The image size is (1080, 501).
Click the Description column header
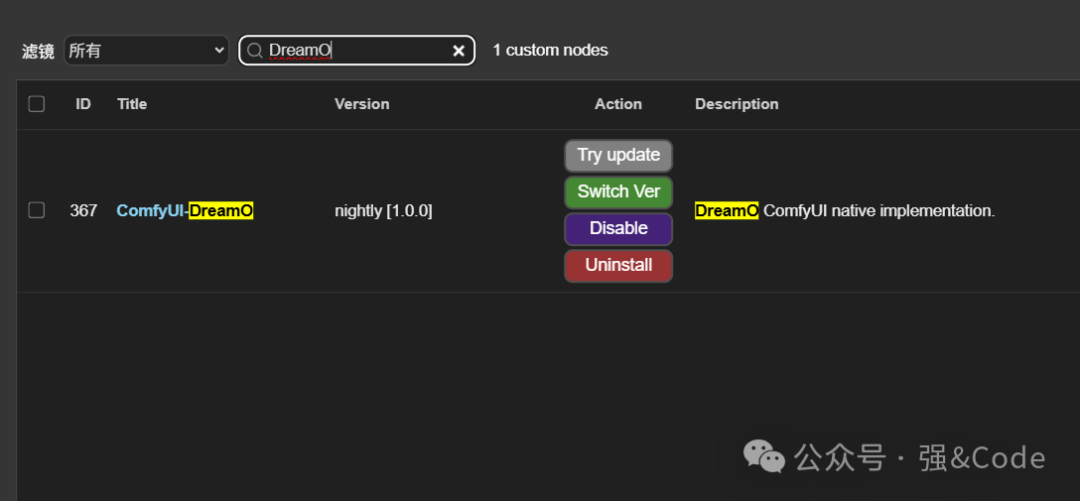(x=737, y=104)
